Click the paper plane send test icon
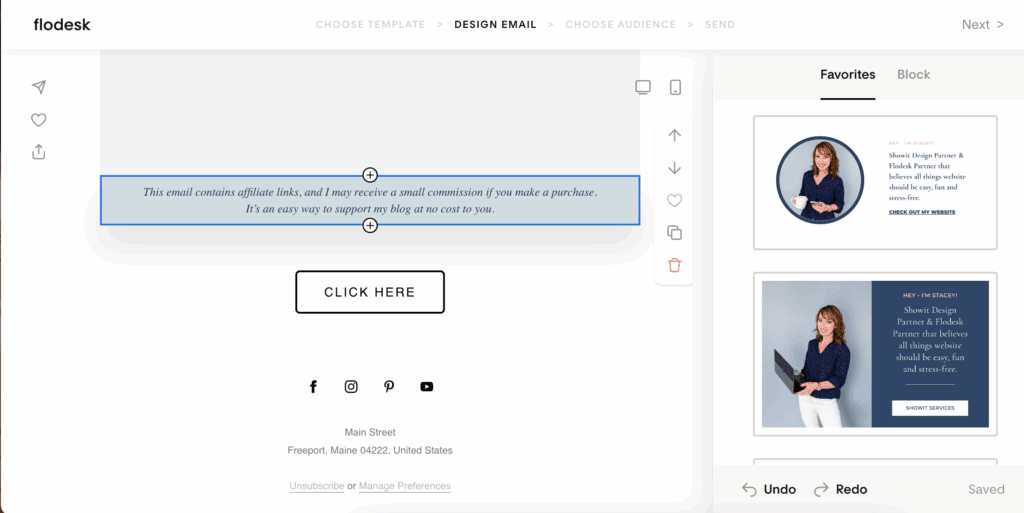 click(39, 87)
